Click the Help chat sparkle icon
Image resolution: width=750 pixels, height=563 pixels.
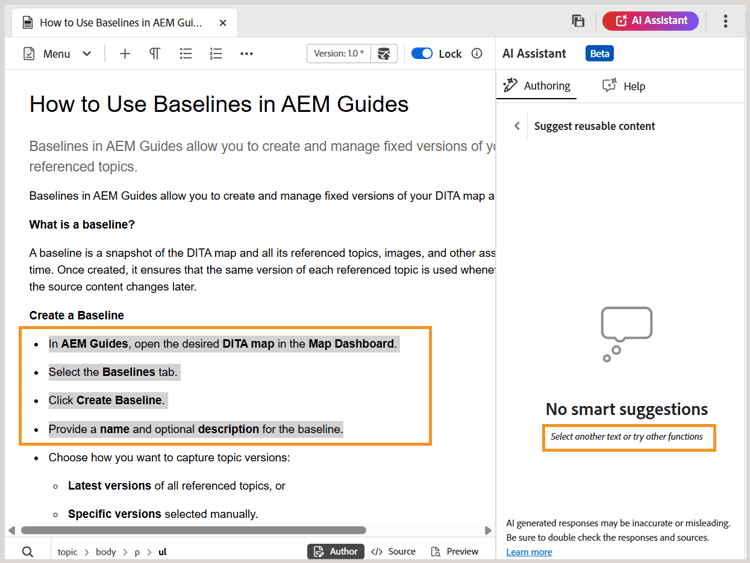pyautogui.click(x=609, y=85)
